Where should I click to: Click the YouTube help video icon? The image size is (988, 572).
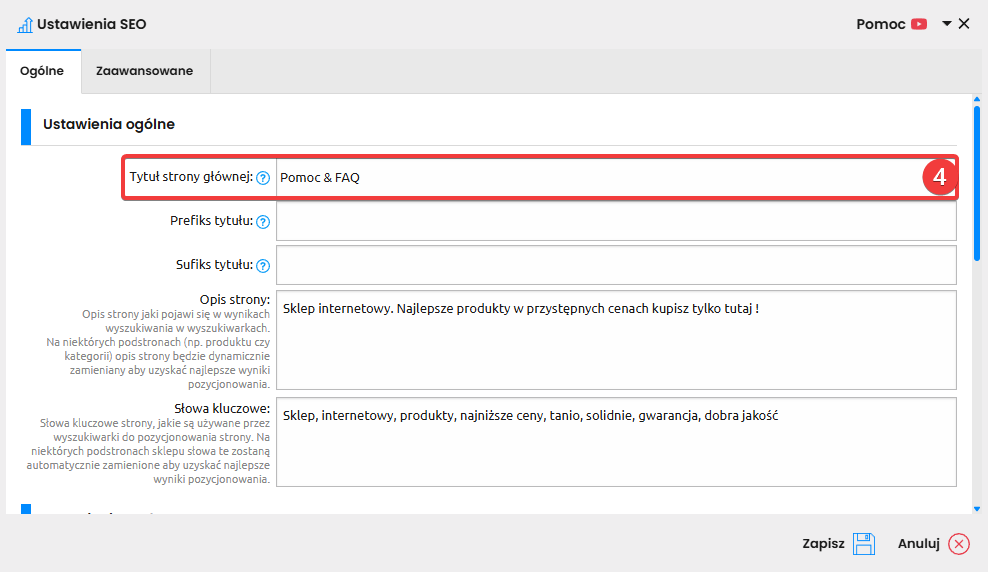tap(919, 24)
